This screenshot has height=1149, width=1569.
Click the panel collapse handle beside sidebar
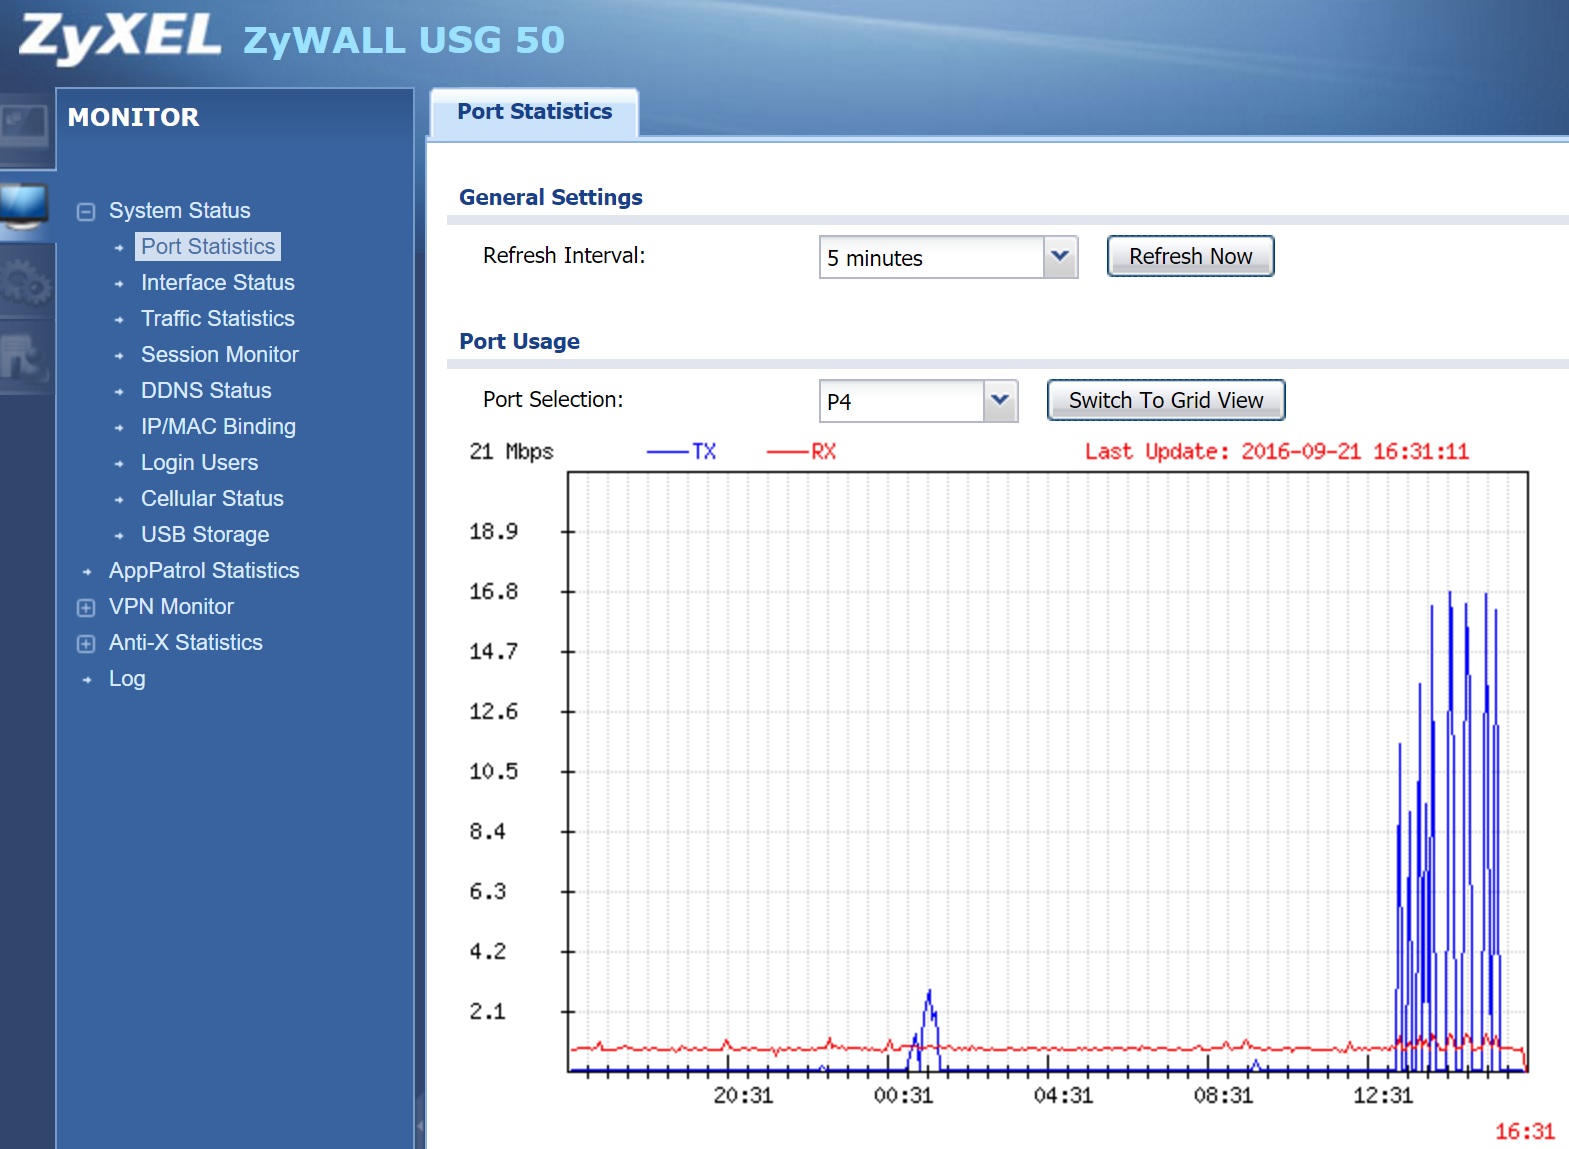pyautogui.click(x=420, y=1125)
